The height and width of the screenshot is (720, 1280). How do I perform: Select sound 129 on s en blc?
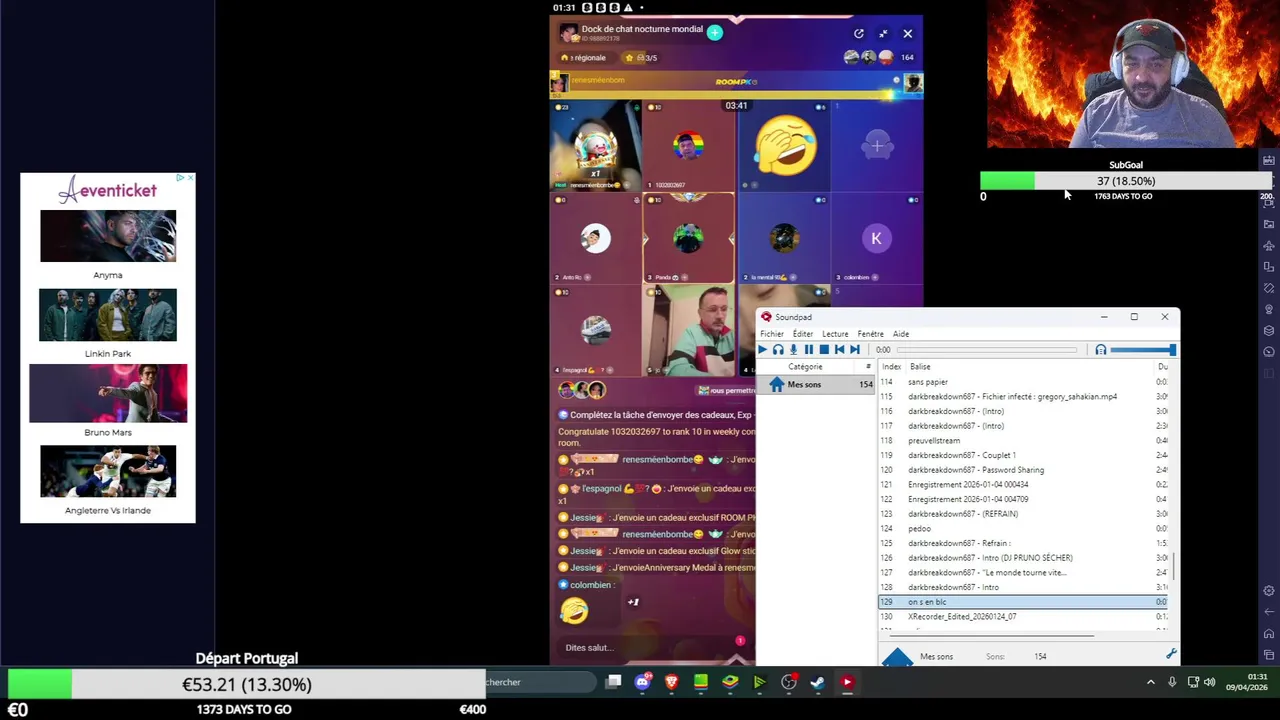tap(1022, 602)
